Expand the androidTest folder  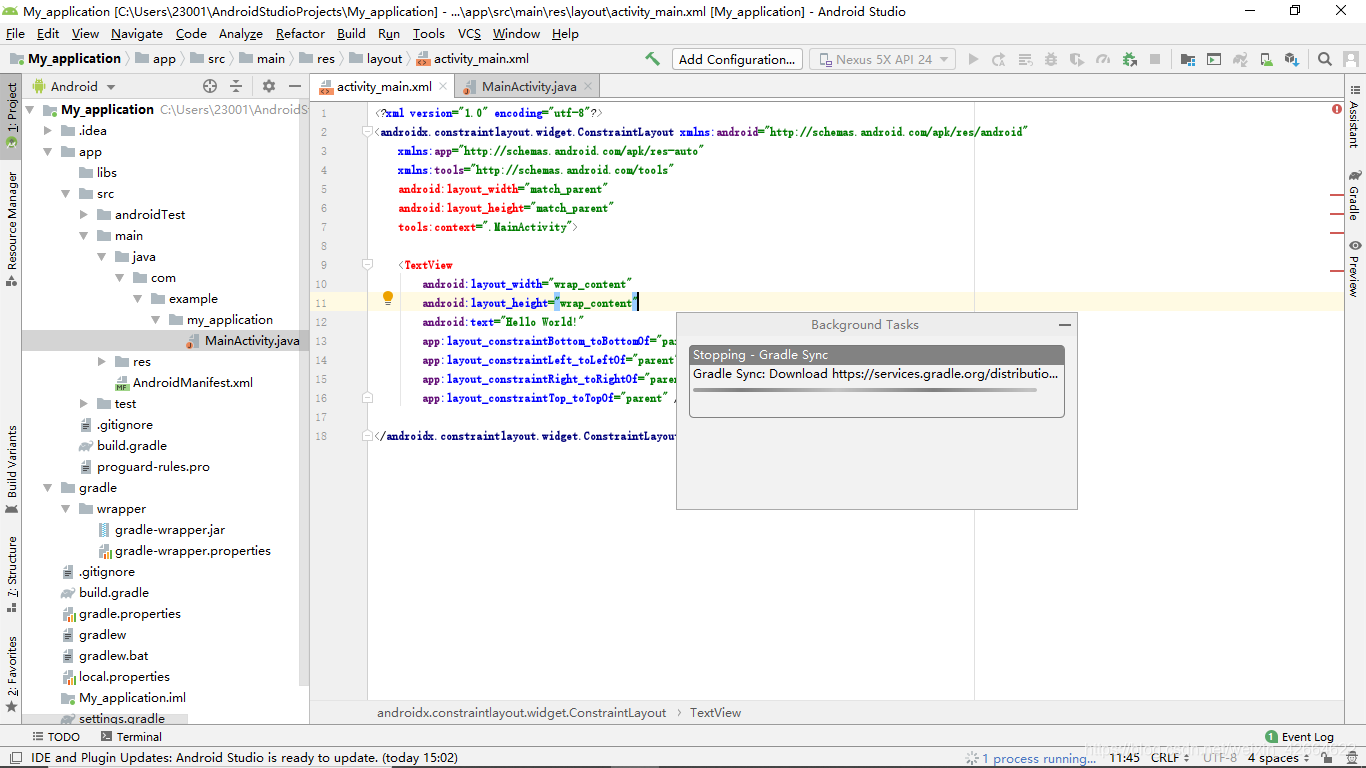point(84,215)
